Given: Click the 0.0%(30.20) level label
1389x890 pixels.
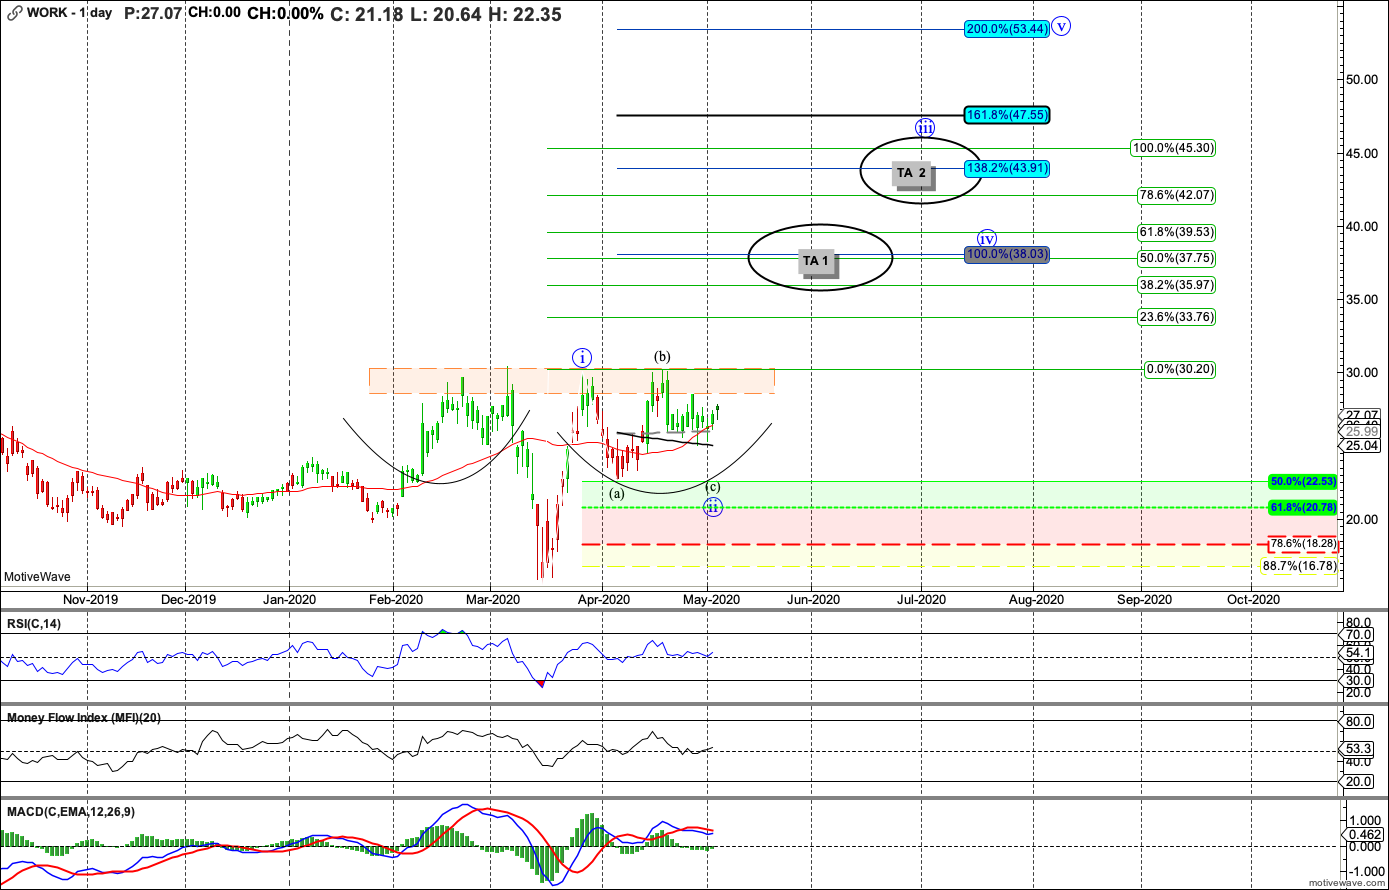Looking at the screenshot, I should pyautogui.click(x=1182, y=370).
